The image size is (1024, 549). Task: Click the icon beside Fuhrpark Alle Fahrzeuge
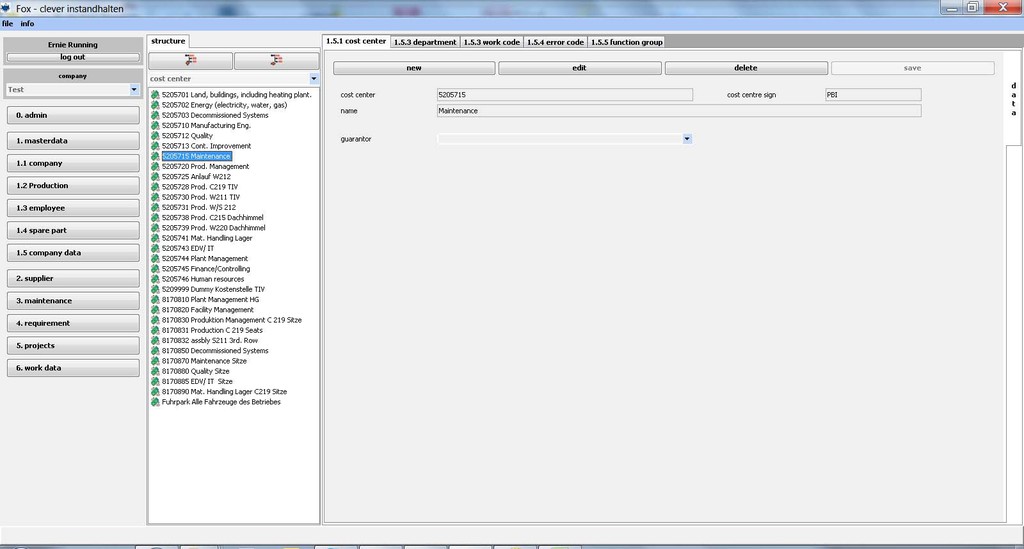click(x=155, y=402)
